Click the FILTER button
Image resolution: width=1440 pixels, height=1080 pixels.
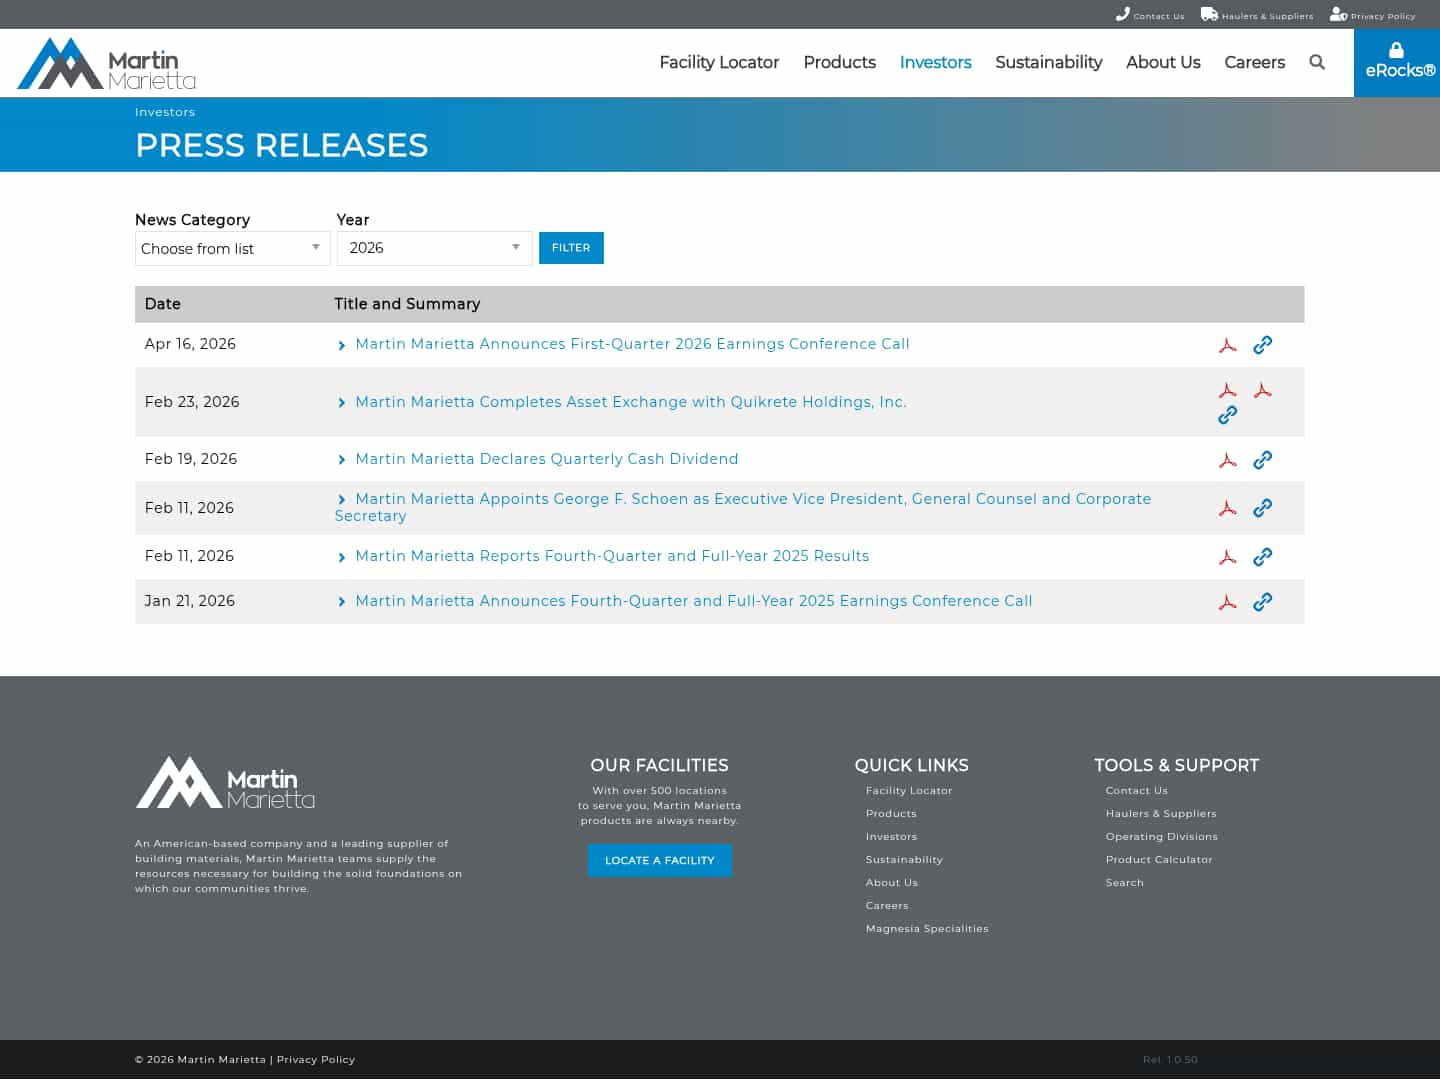pyautogui.click(x=571, y=248)
